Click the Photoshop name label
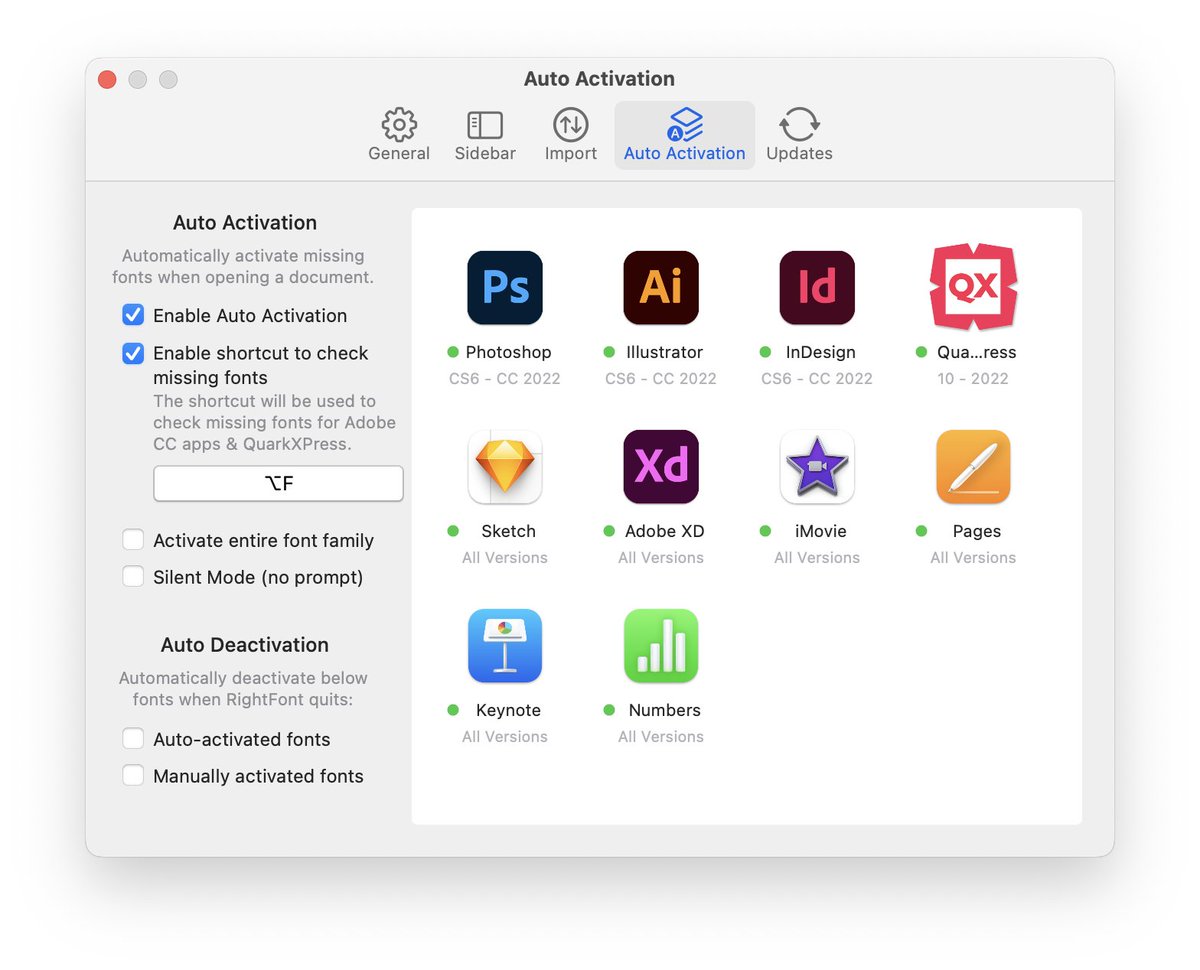 point(508,352)
